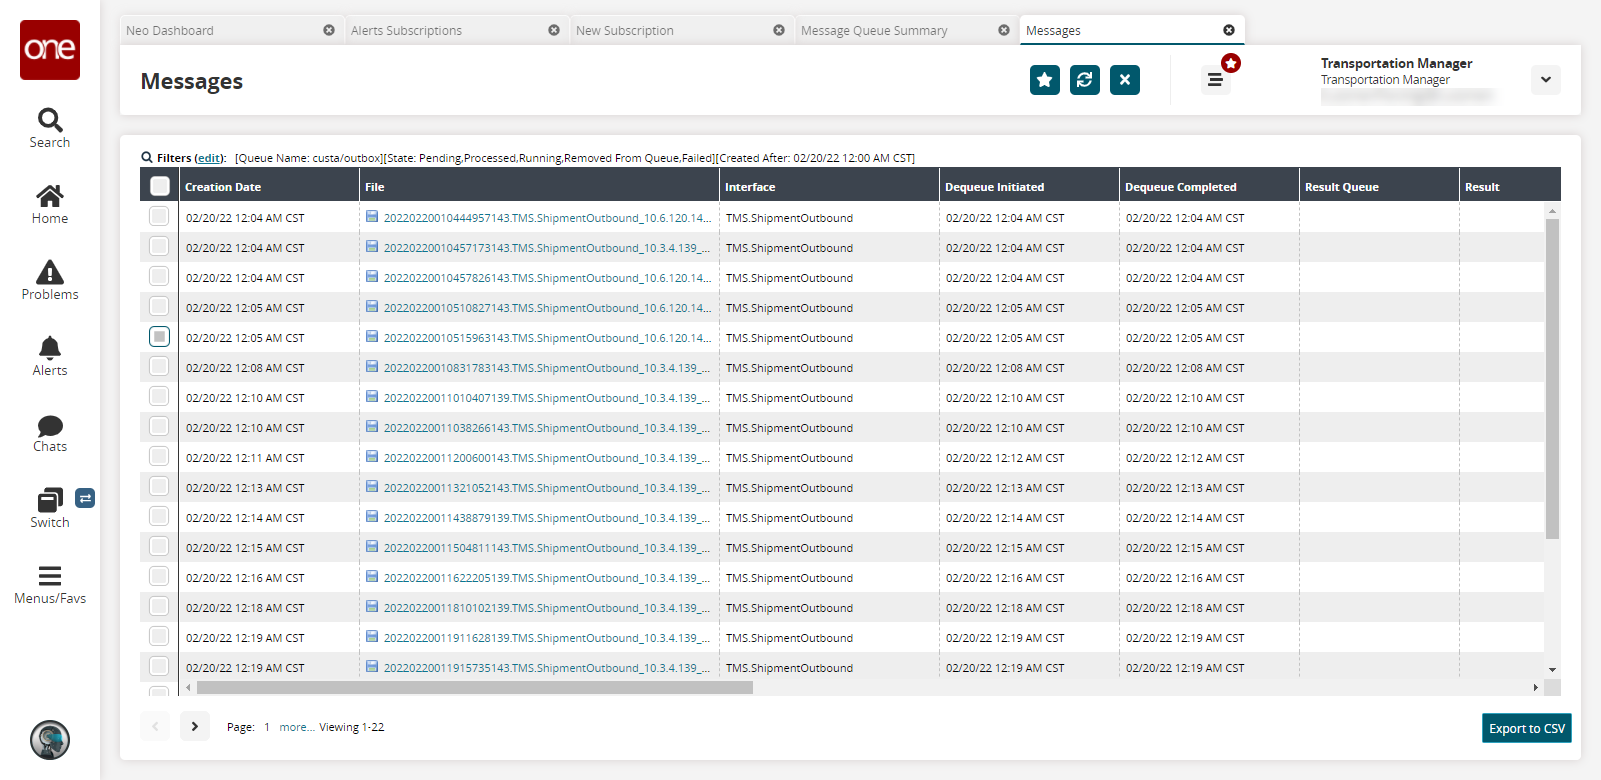The width and height of the screenshot is (1601, 780).
Task: Select the checkbox for 12:08 AM row
Action: [x=159, y=367]
